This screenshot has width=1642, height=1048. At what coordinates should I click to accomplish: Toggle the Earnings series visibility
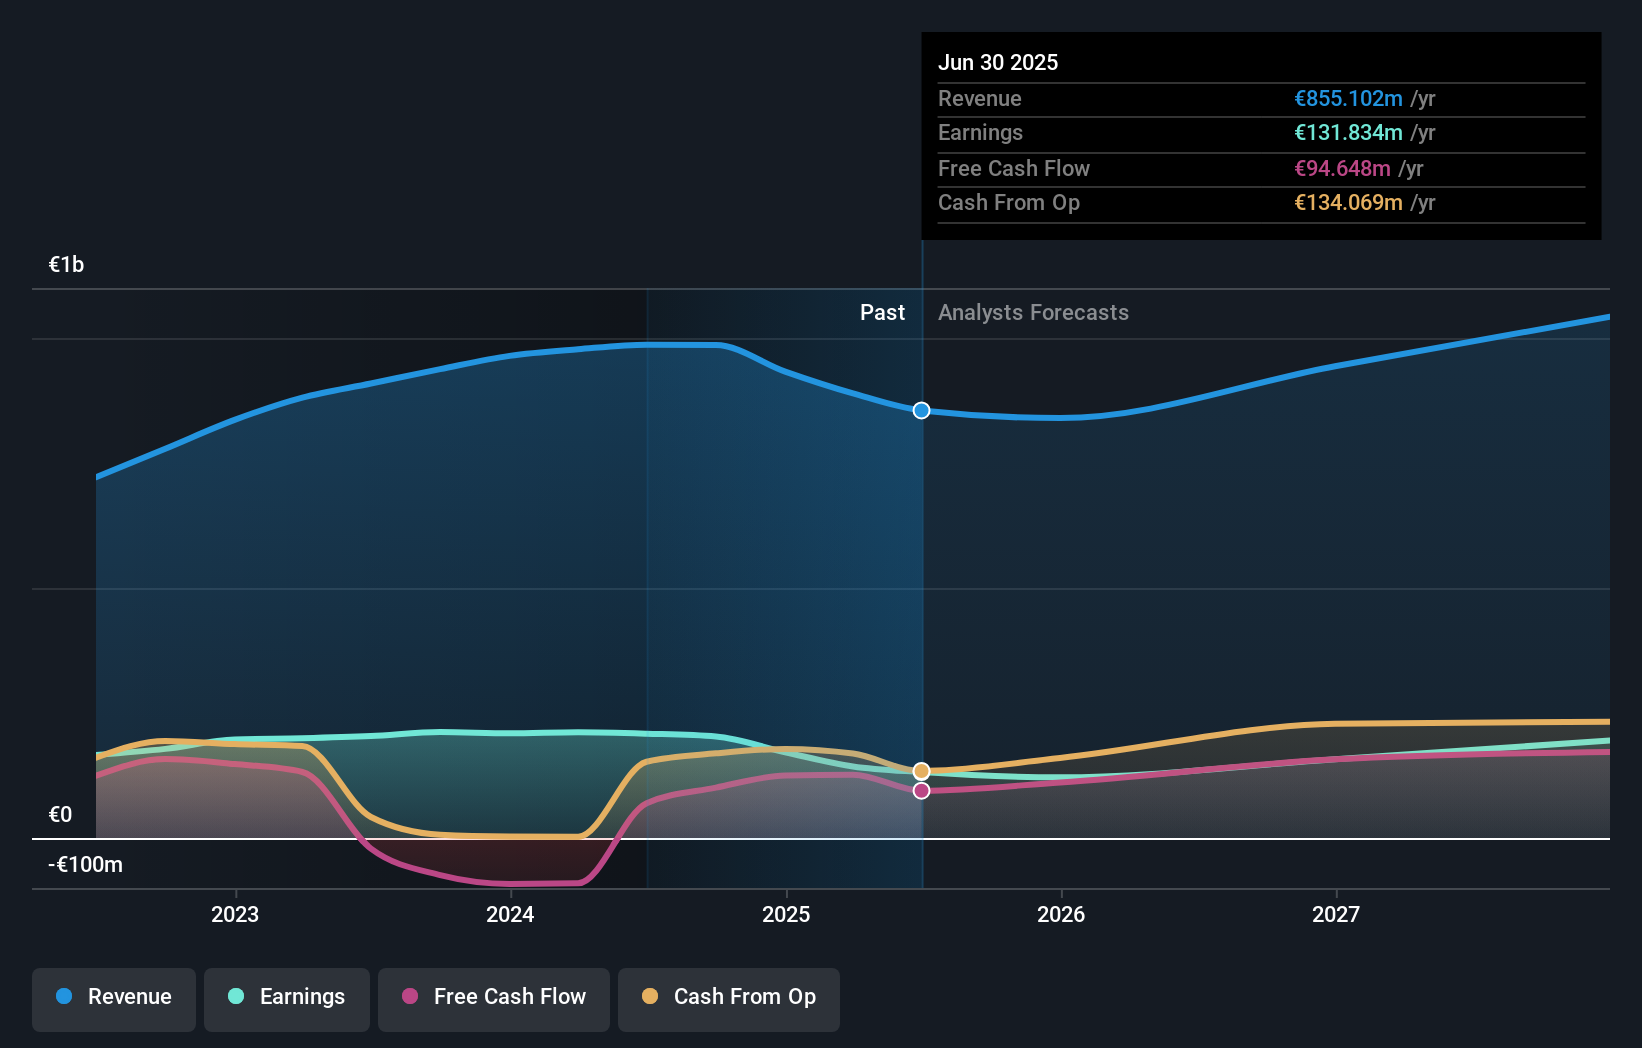[287, 997]
